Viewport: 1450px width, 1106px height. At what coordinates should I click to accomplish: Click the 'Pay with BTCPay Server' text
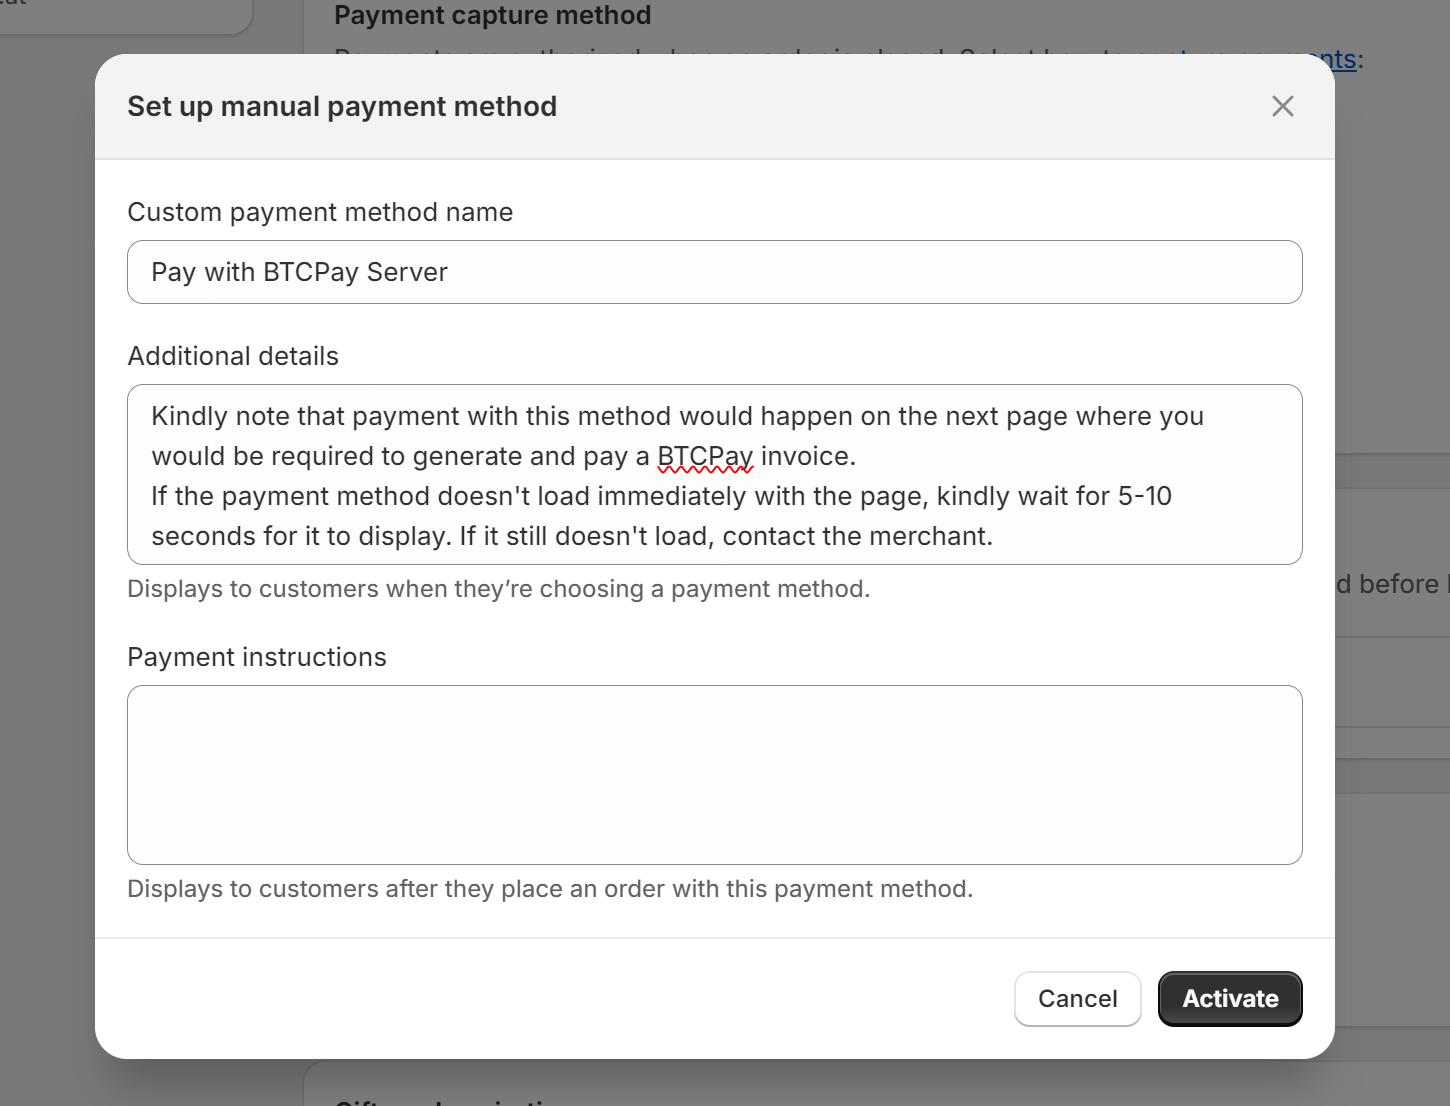coord(299,272)
